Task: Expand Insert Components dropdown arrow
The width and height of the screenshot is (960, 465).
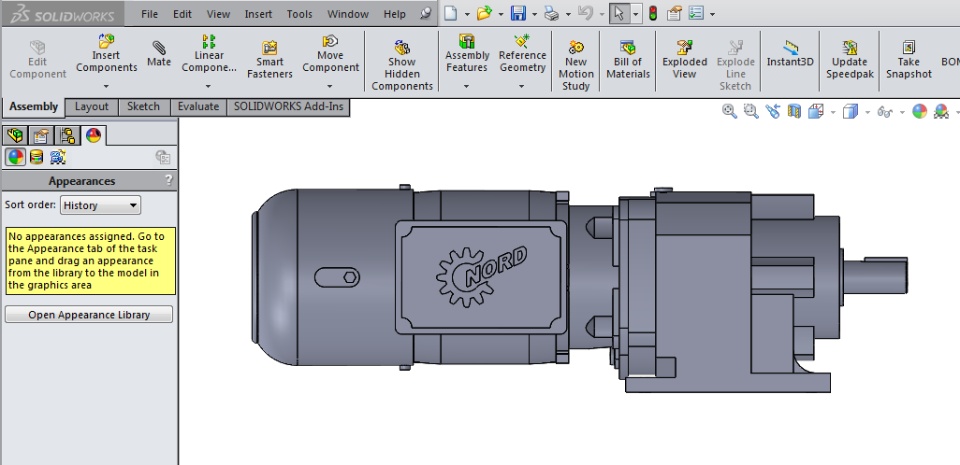Action: (106, 87)
